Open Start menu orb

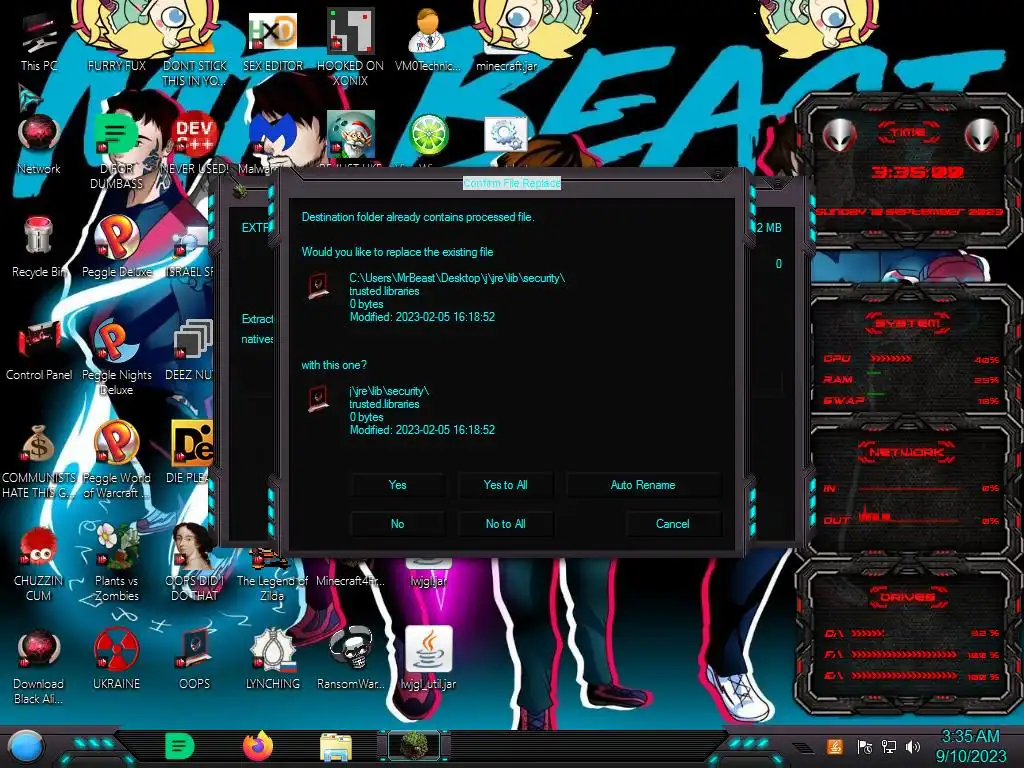point(26,747)
